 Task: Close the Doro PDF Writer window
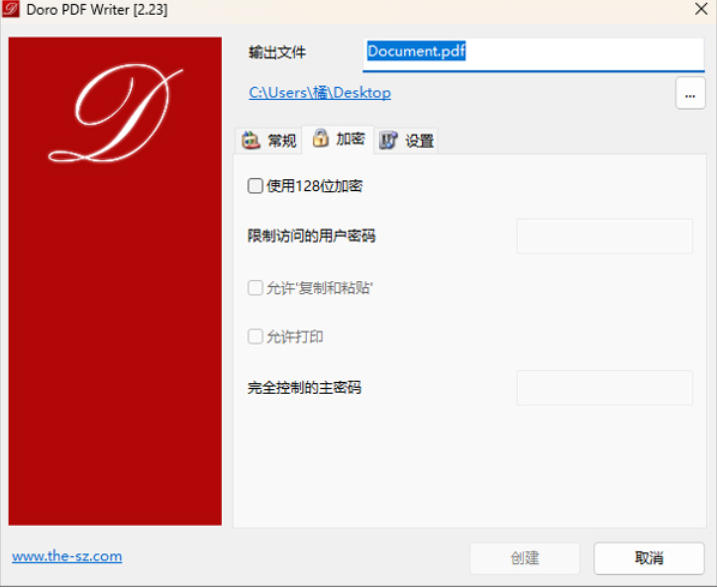[x=701, y=9]
